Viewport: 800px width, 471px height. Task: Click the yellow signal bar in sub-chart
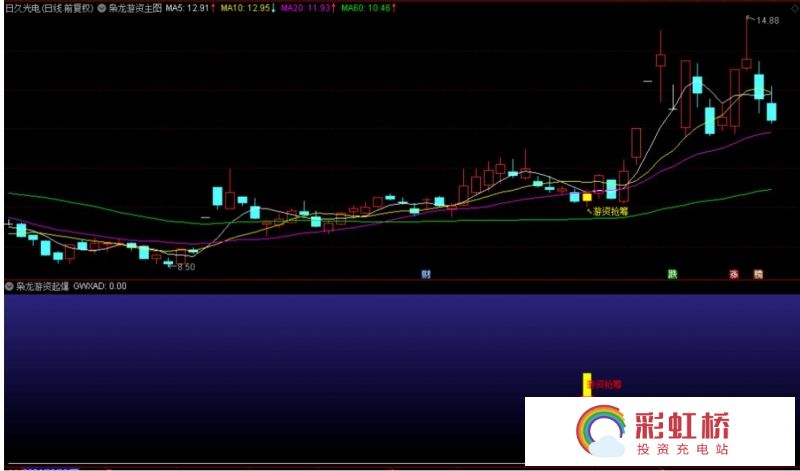tap(587, 385)
